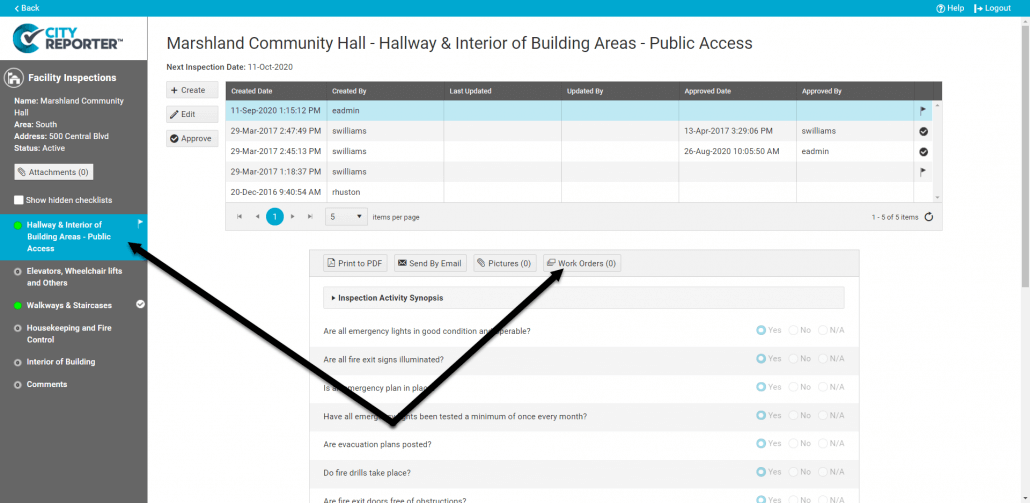Open the Help page
This screenshot has width=1030, height=503.
(x=950, y=8)
